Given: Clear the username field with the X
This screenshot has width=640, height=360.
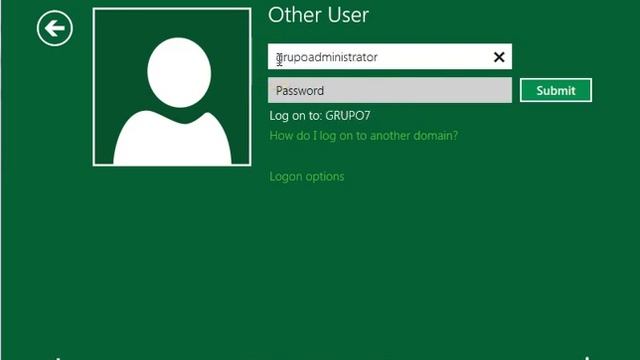Looking at the screenshot, I should click(x=499, y=57).
